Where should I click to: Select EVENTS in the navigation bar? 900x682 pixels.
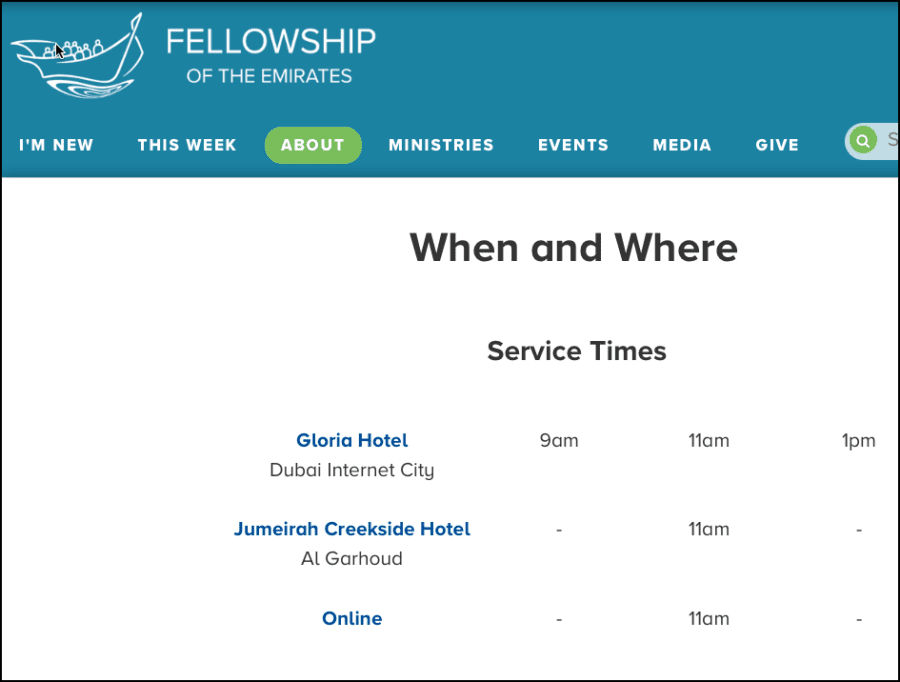(x=573, y=145)
